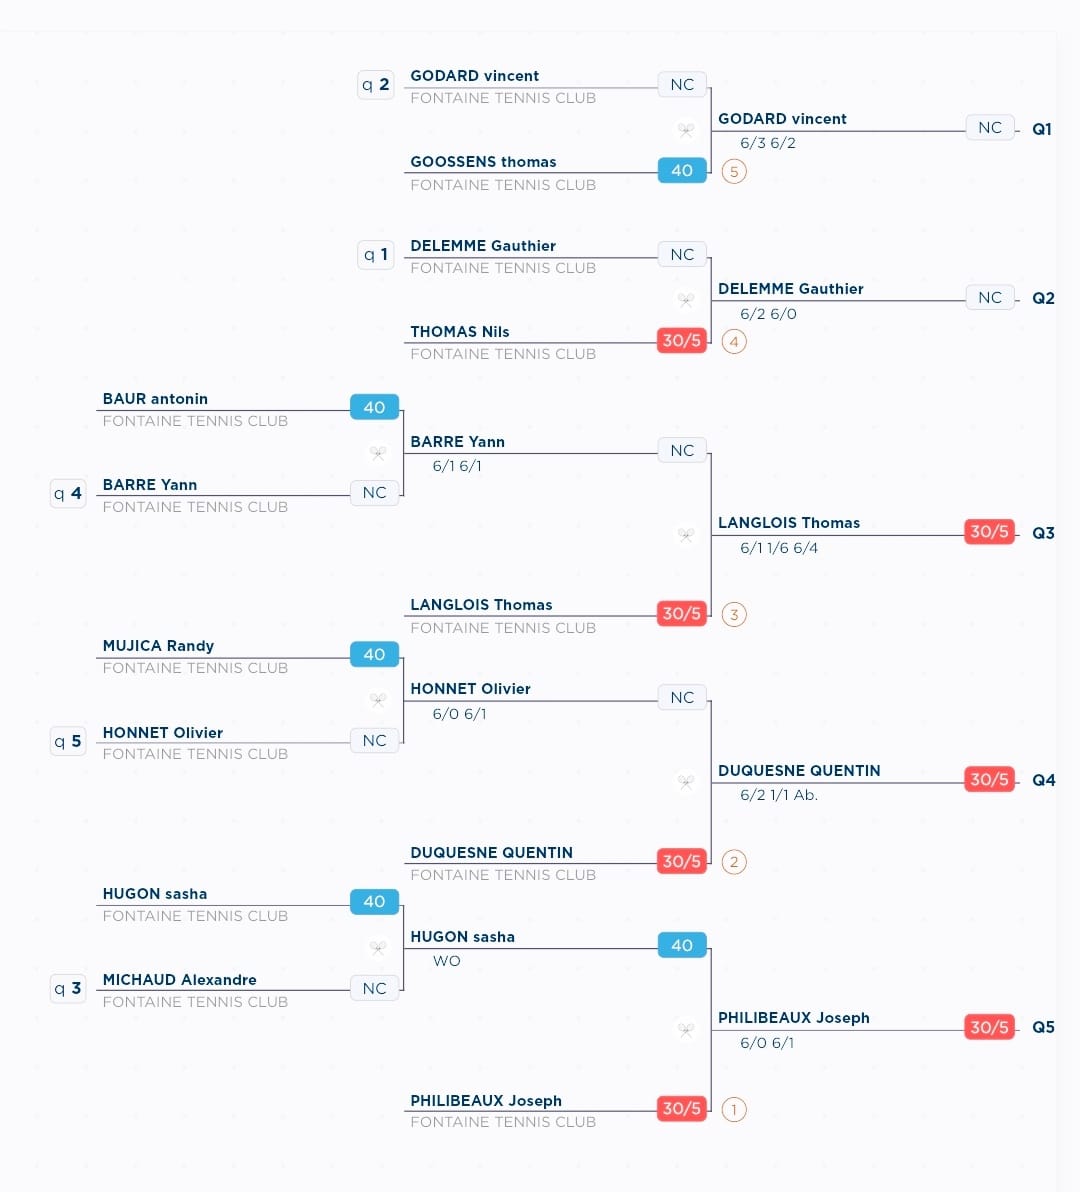The height and width of the screenshot is (1192, 1080).
Task: Select seed circle 1 next to Philibeaux Joseph
Action: click(x=733, y=1109)
